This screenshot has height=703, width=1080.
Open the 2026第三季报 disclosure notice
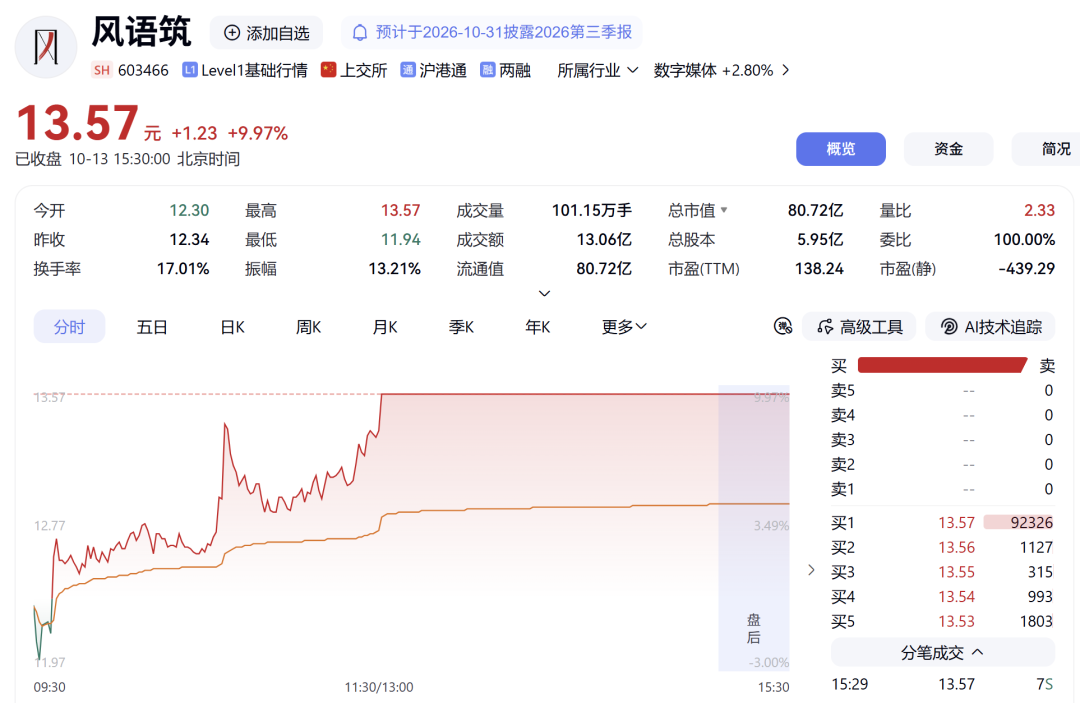coord(492,32)
